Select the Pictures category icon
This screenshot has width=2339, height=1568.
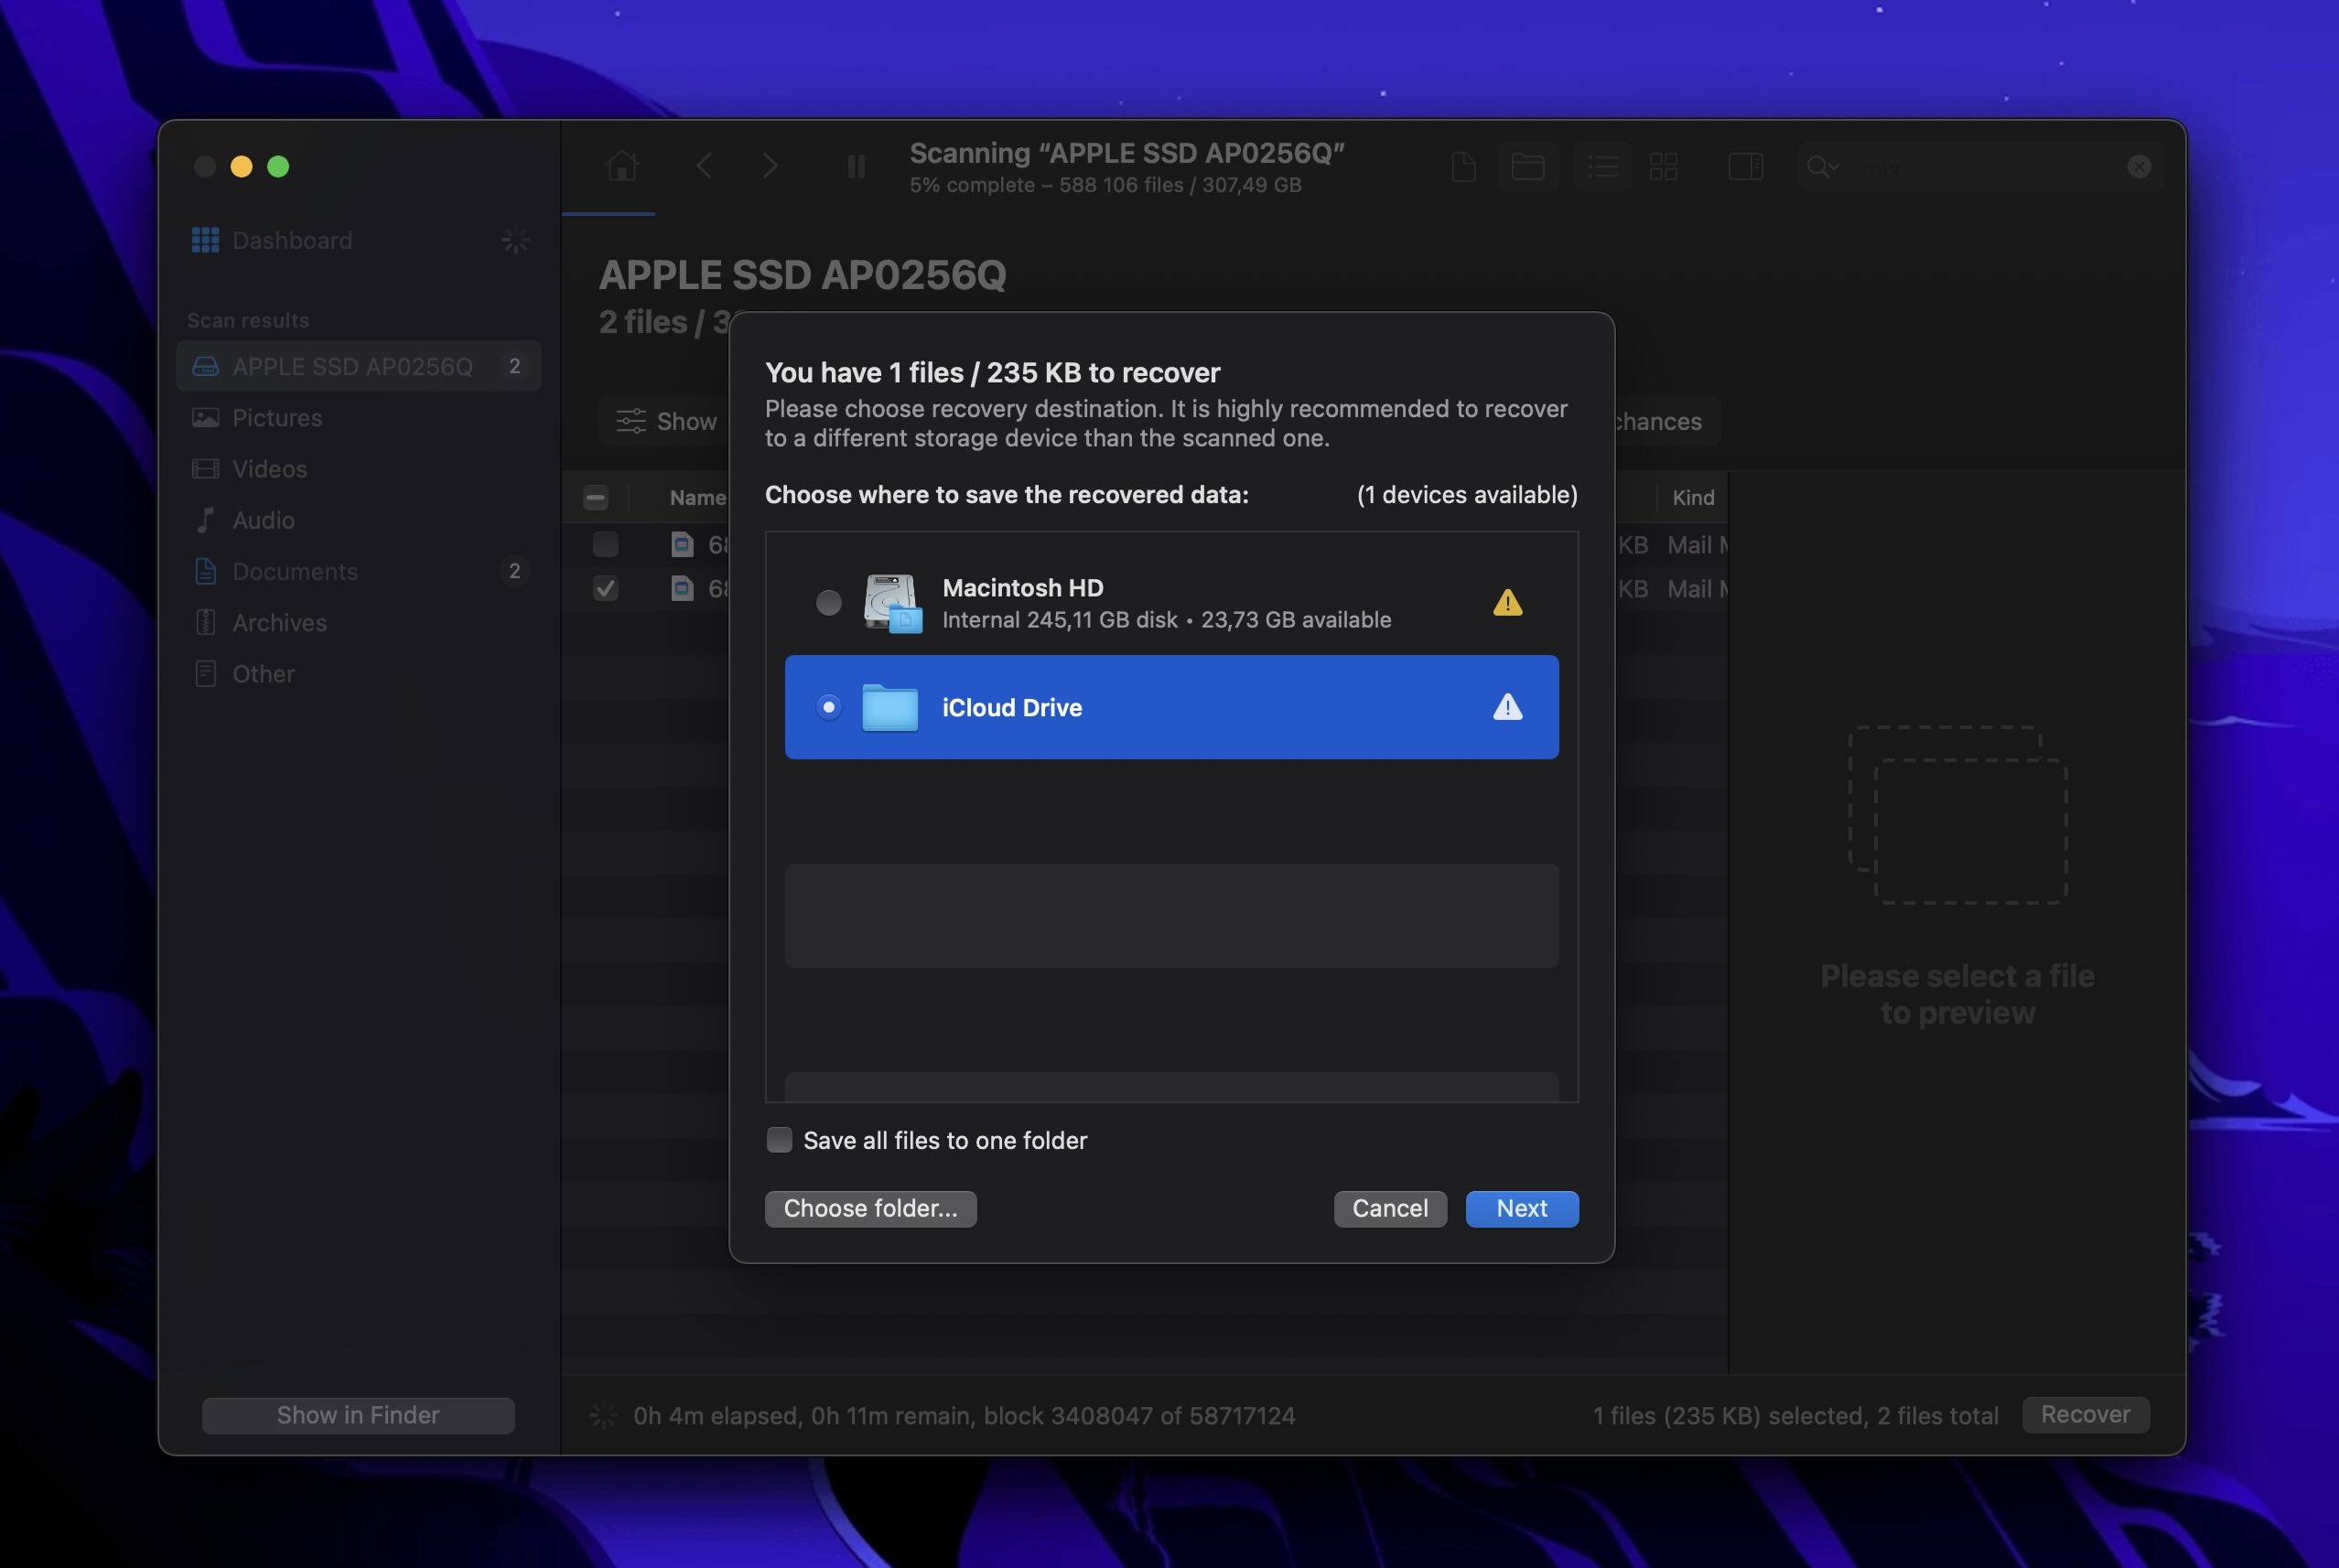[x=205, y=416]
